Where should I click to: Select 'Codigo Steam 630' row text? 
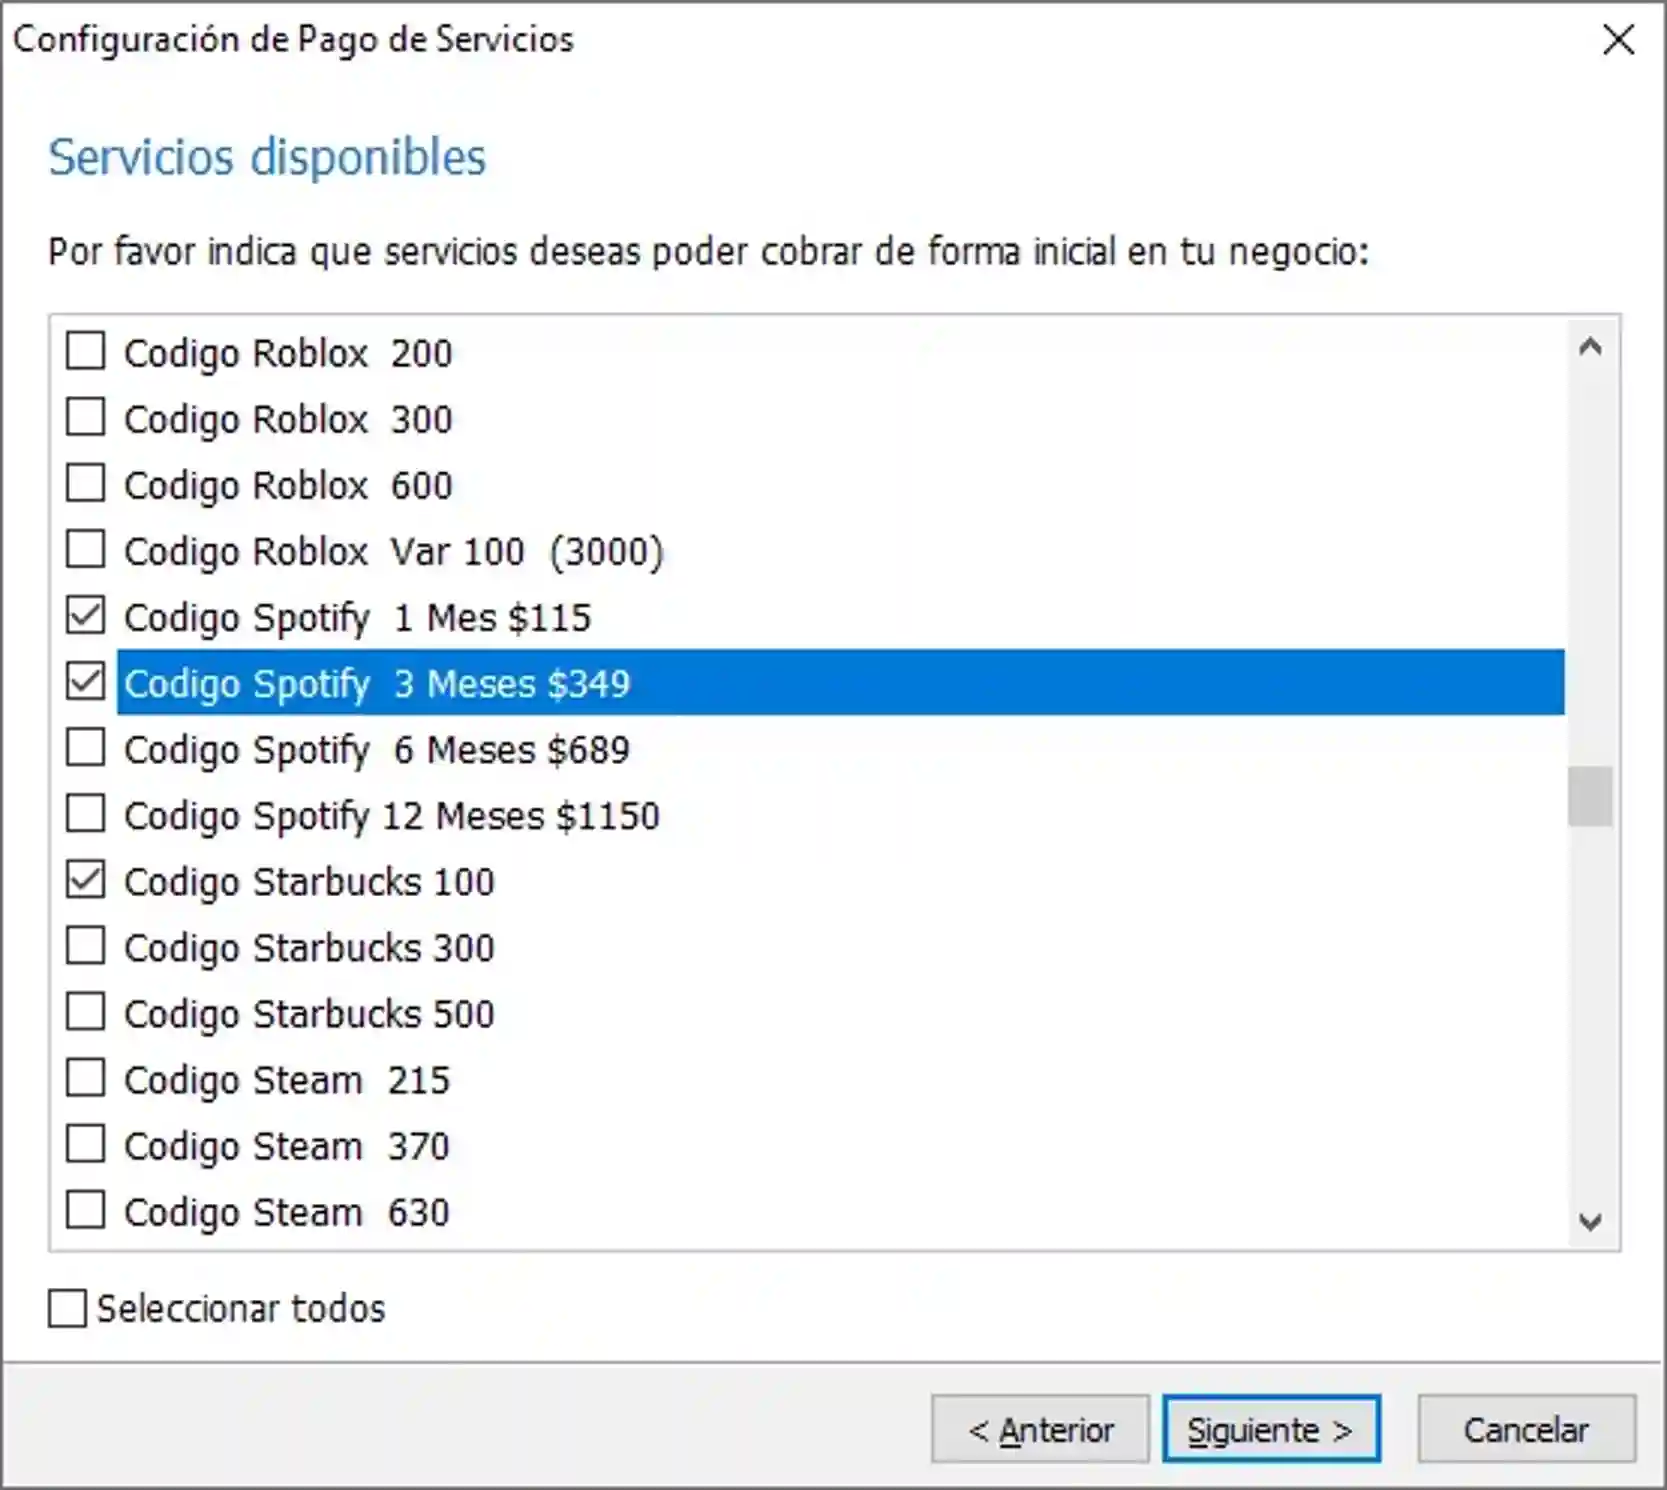(287, 1212)
